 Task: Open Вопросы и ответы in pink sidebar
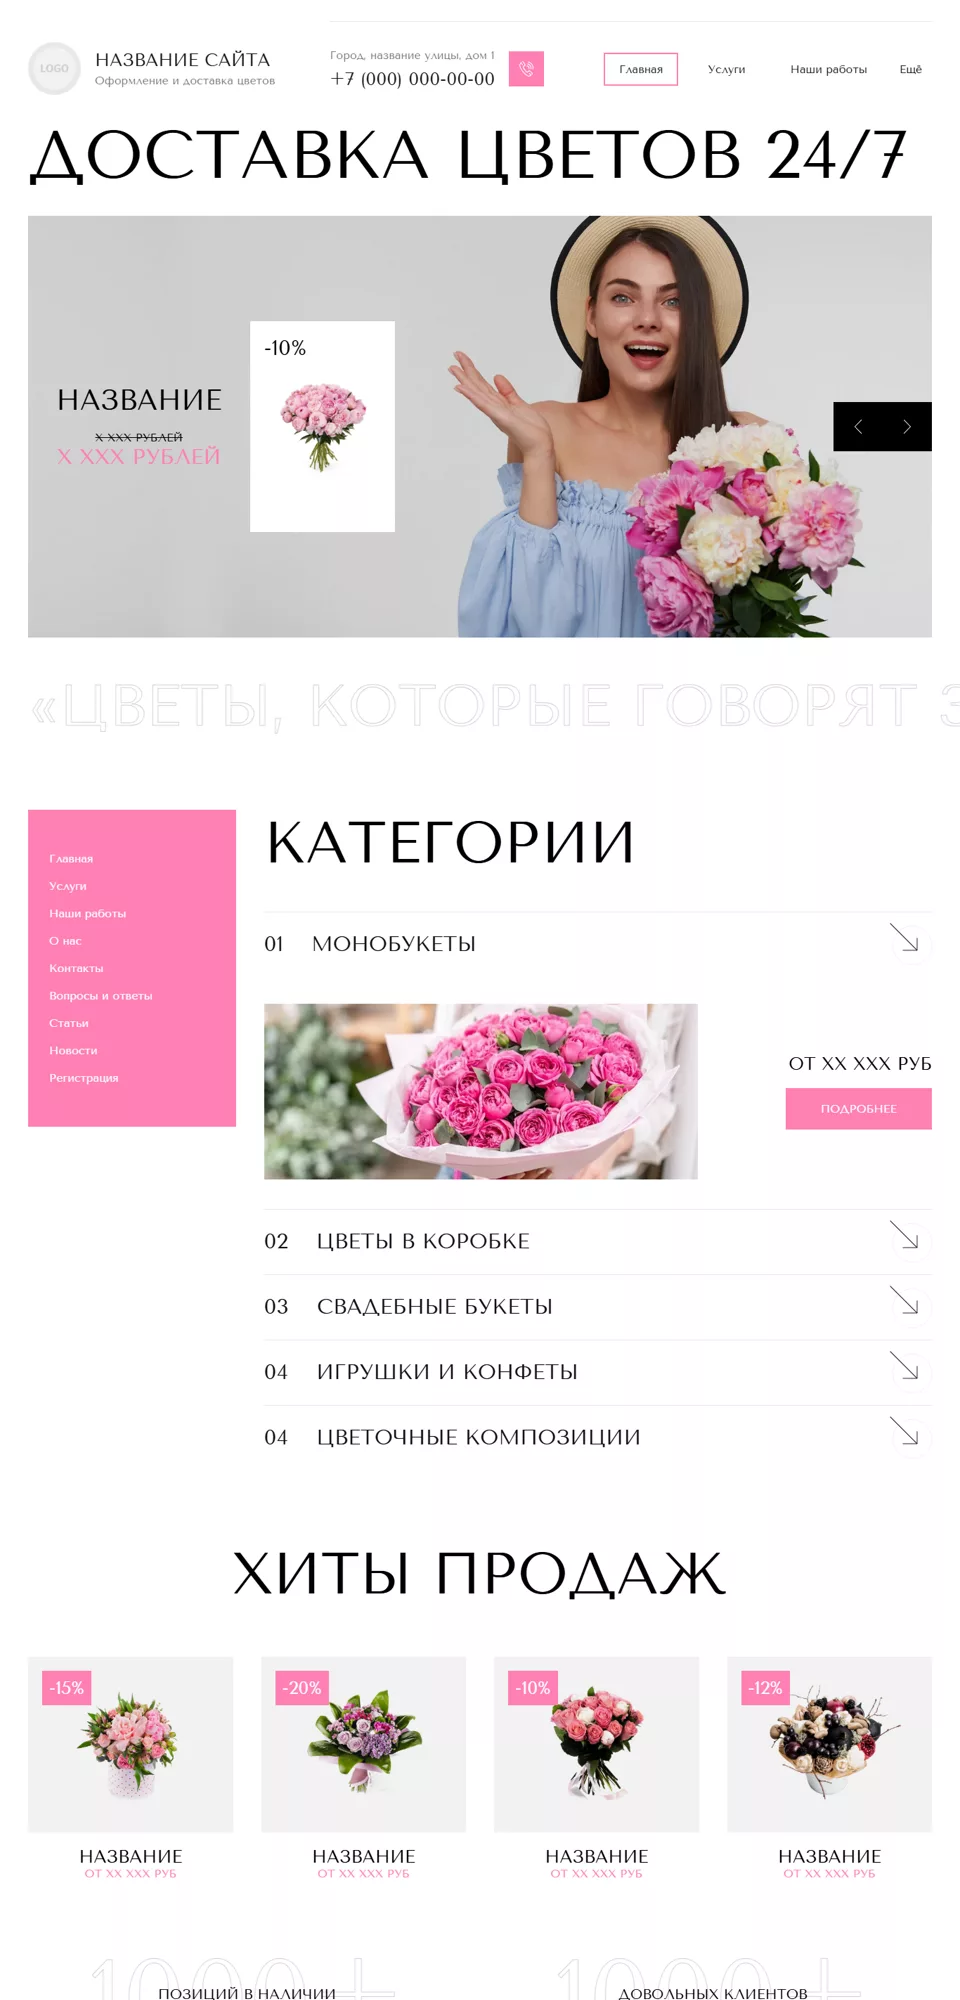tap(101, 996)
